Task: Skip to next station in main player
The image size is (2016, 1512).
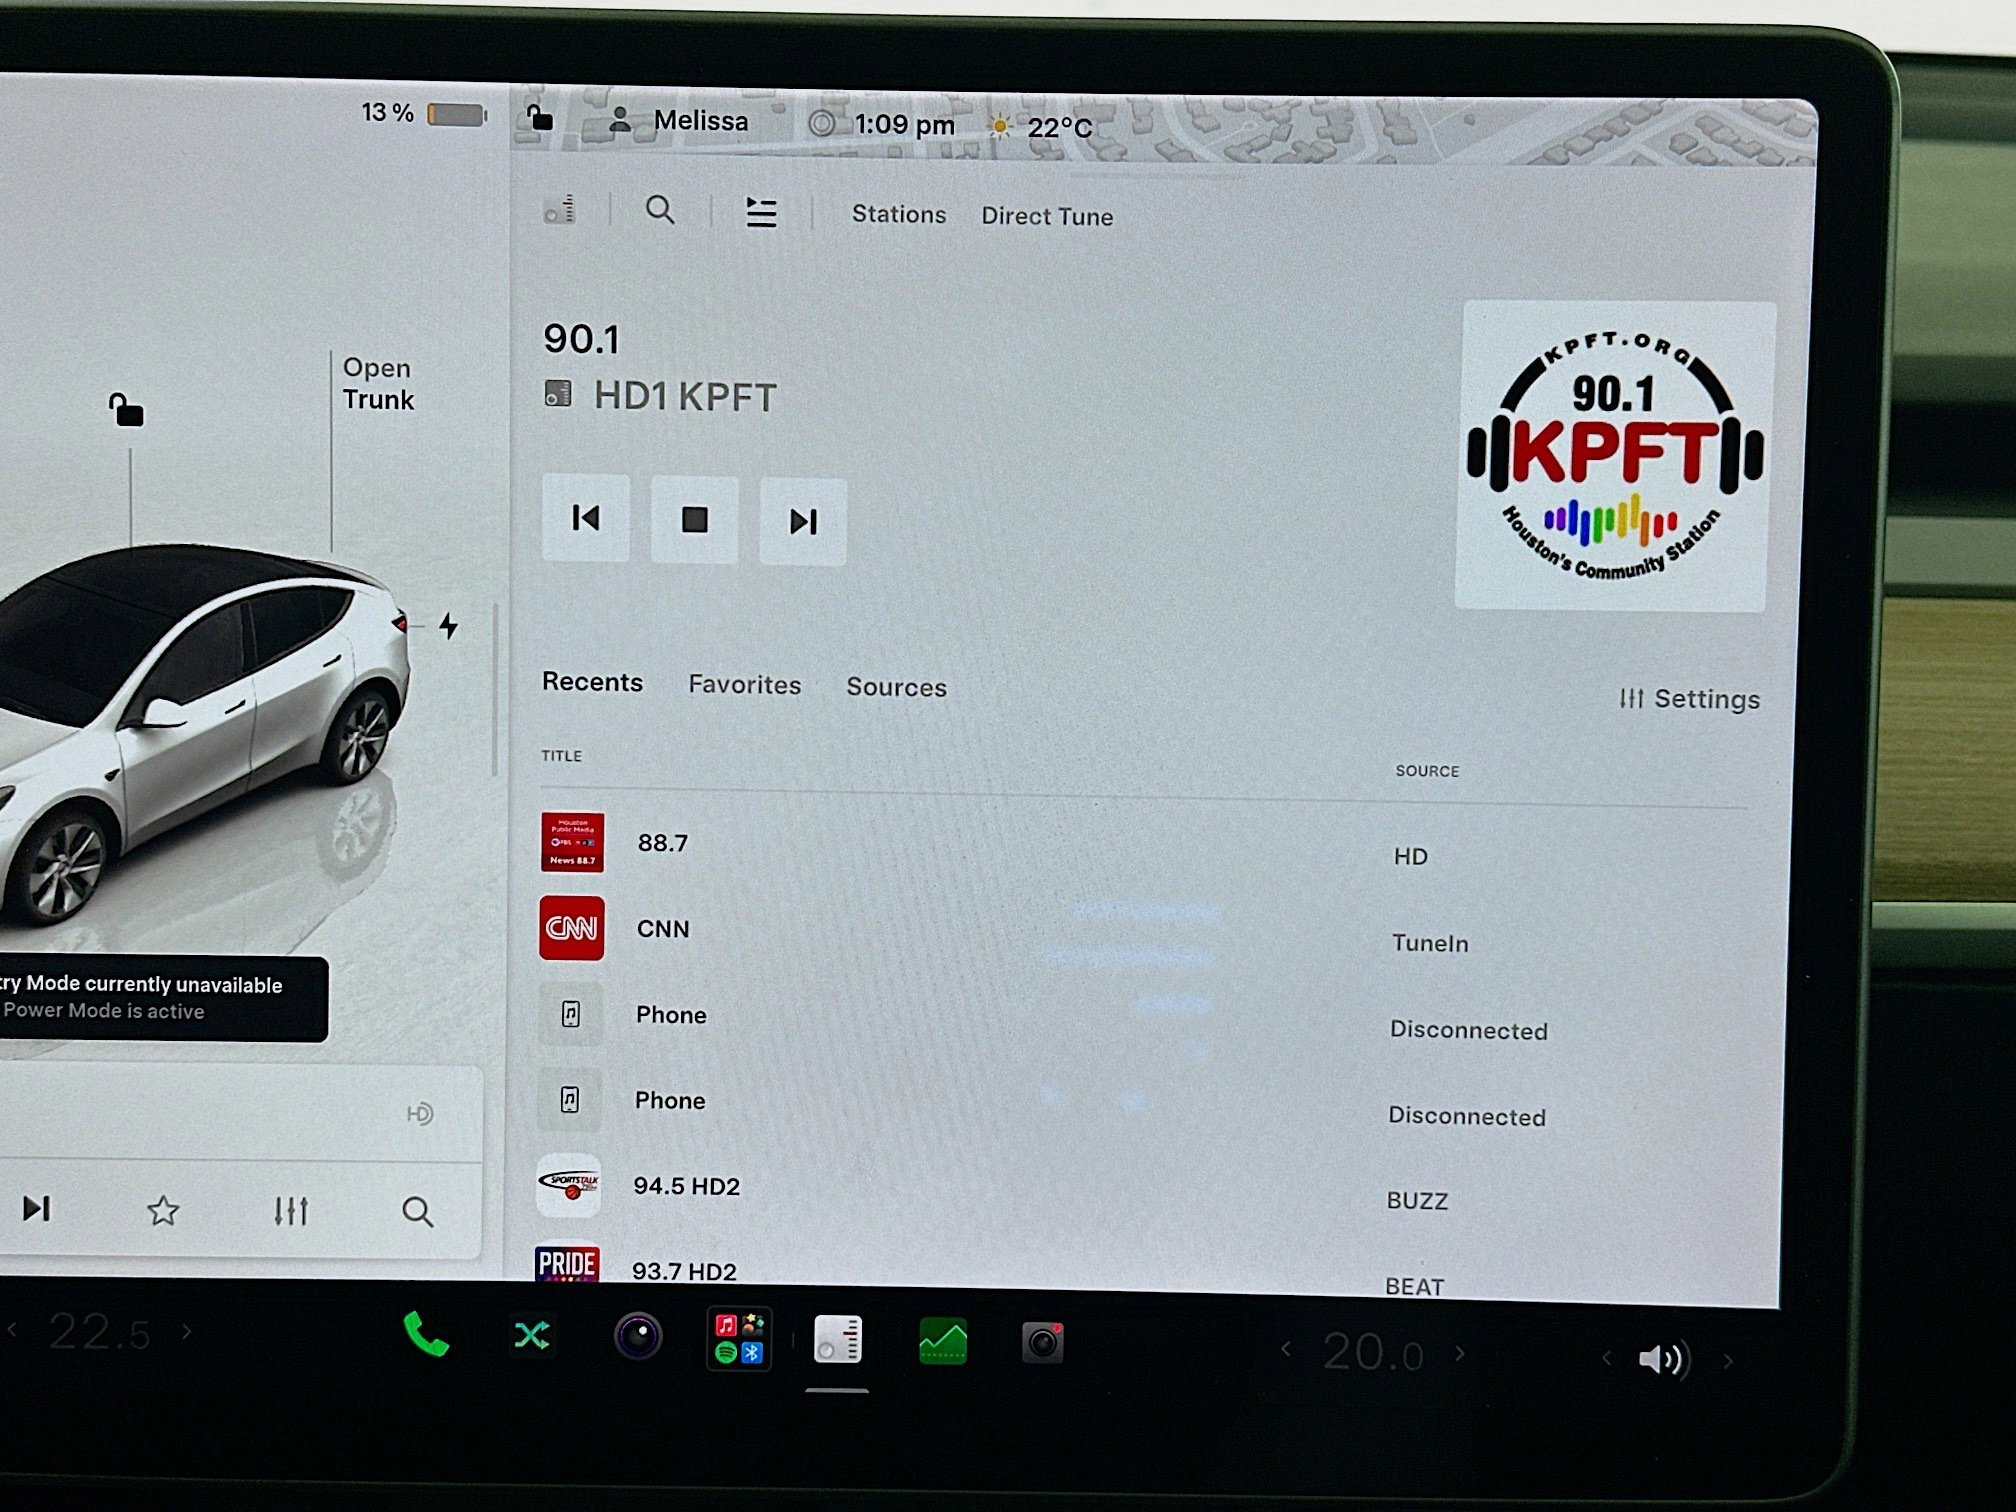Action: point(803,521)
